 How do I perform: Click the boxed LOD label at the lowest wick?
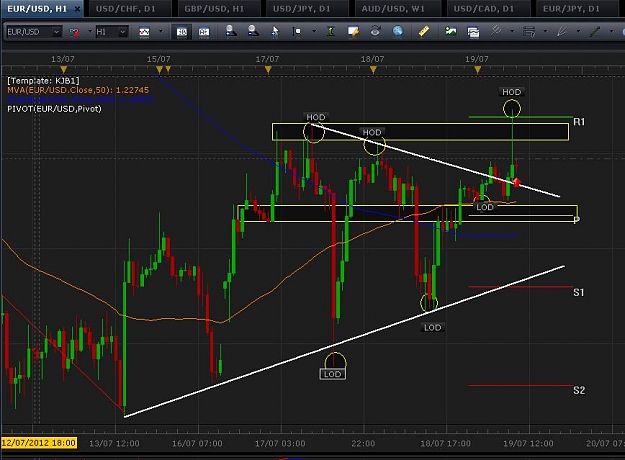coord(332,374)
